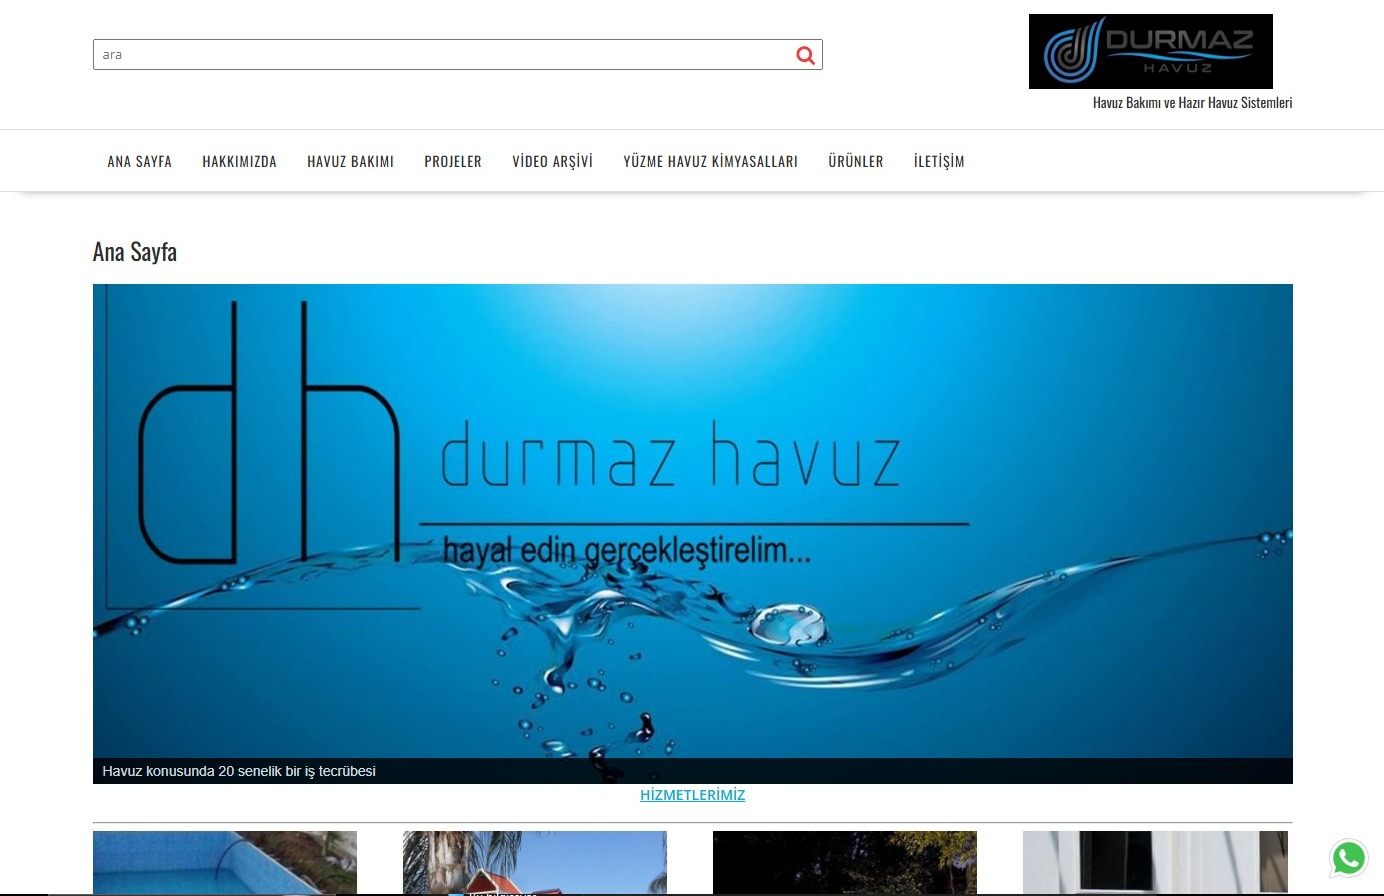Select Havuz Bakımı from the navigation
This screenshot has height=896, width=1384.
pyautogui.click(x=350, y=161)
